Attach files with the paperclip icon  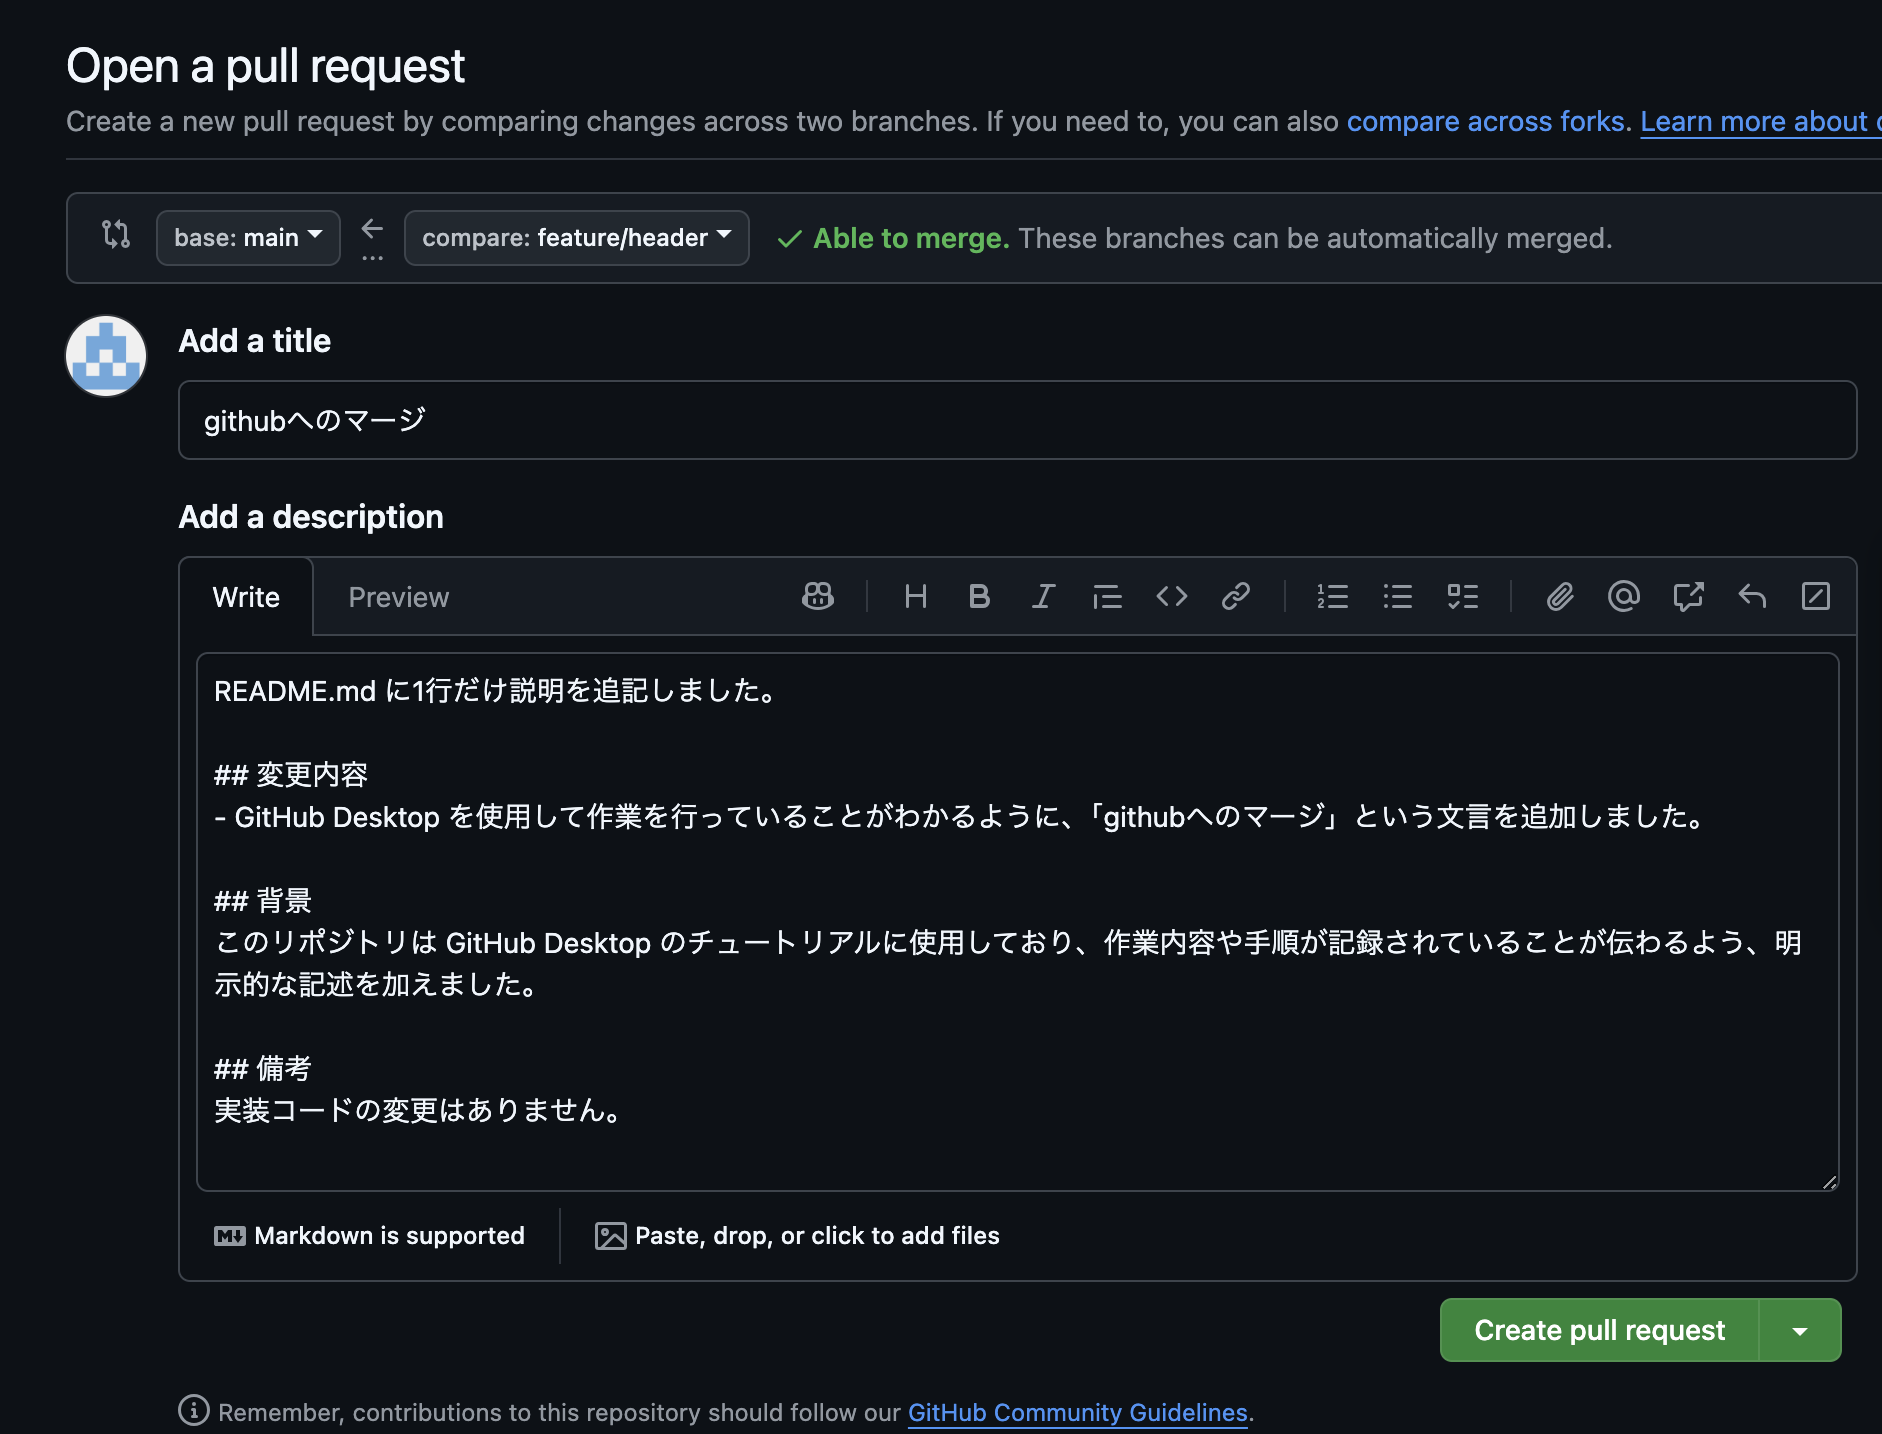[1560, 597]
